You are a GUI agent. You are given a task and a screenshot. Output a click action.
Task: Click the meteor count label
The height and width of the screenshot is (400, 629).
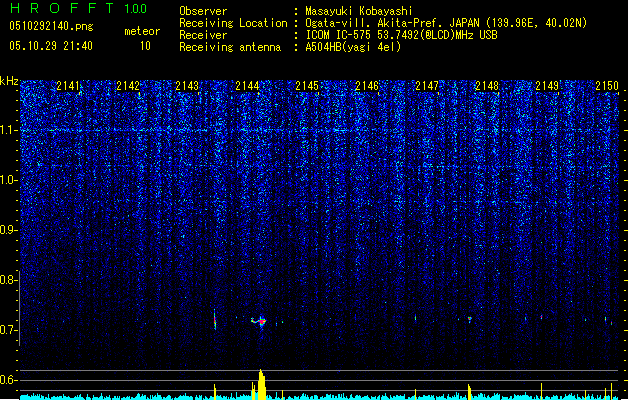coord(142,31)
